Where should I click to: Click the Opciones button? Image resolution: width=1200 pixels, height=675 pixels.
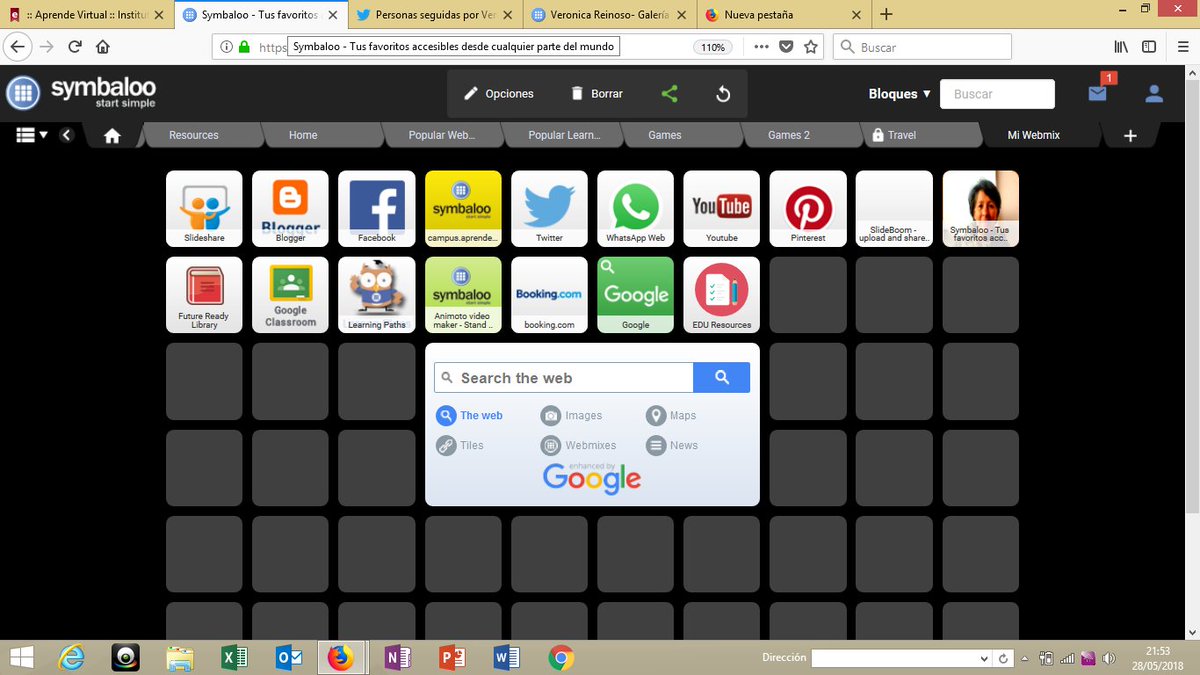click(x=499, y=94)
